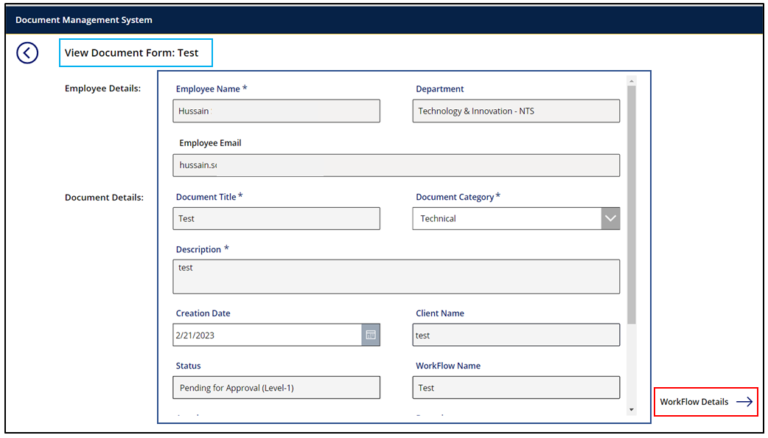The image size is (768, 438).
Task: Click the Creation Date field showing 2/21/2023
Action: pyautogui.click(x=267, y=335)
